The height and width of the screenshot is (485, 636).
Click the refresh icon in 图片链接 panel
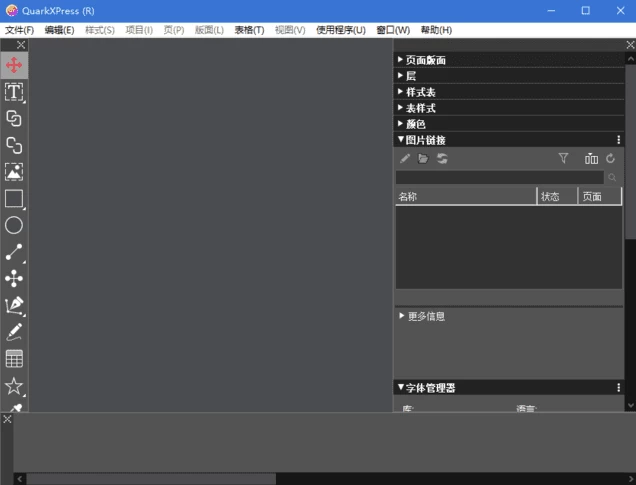coord(610,158)
